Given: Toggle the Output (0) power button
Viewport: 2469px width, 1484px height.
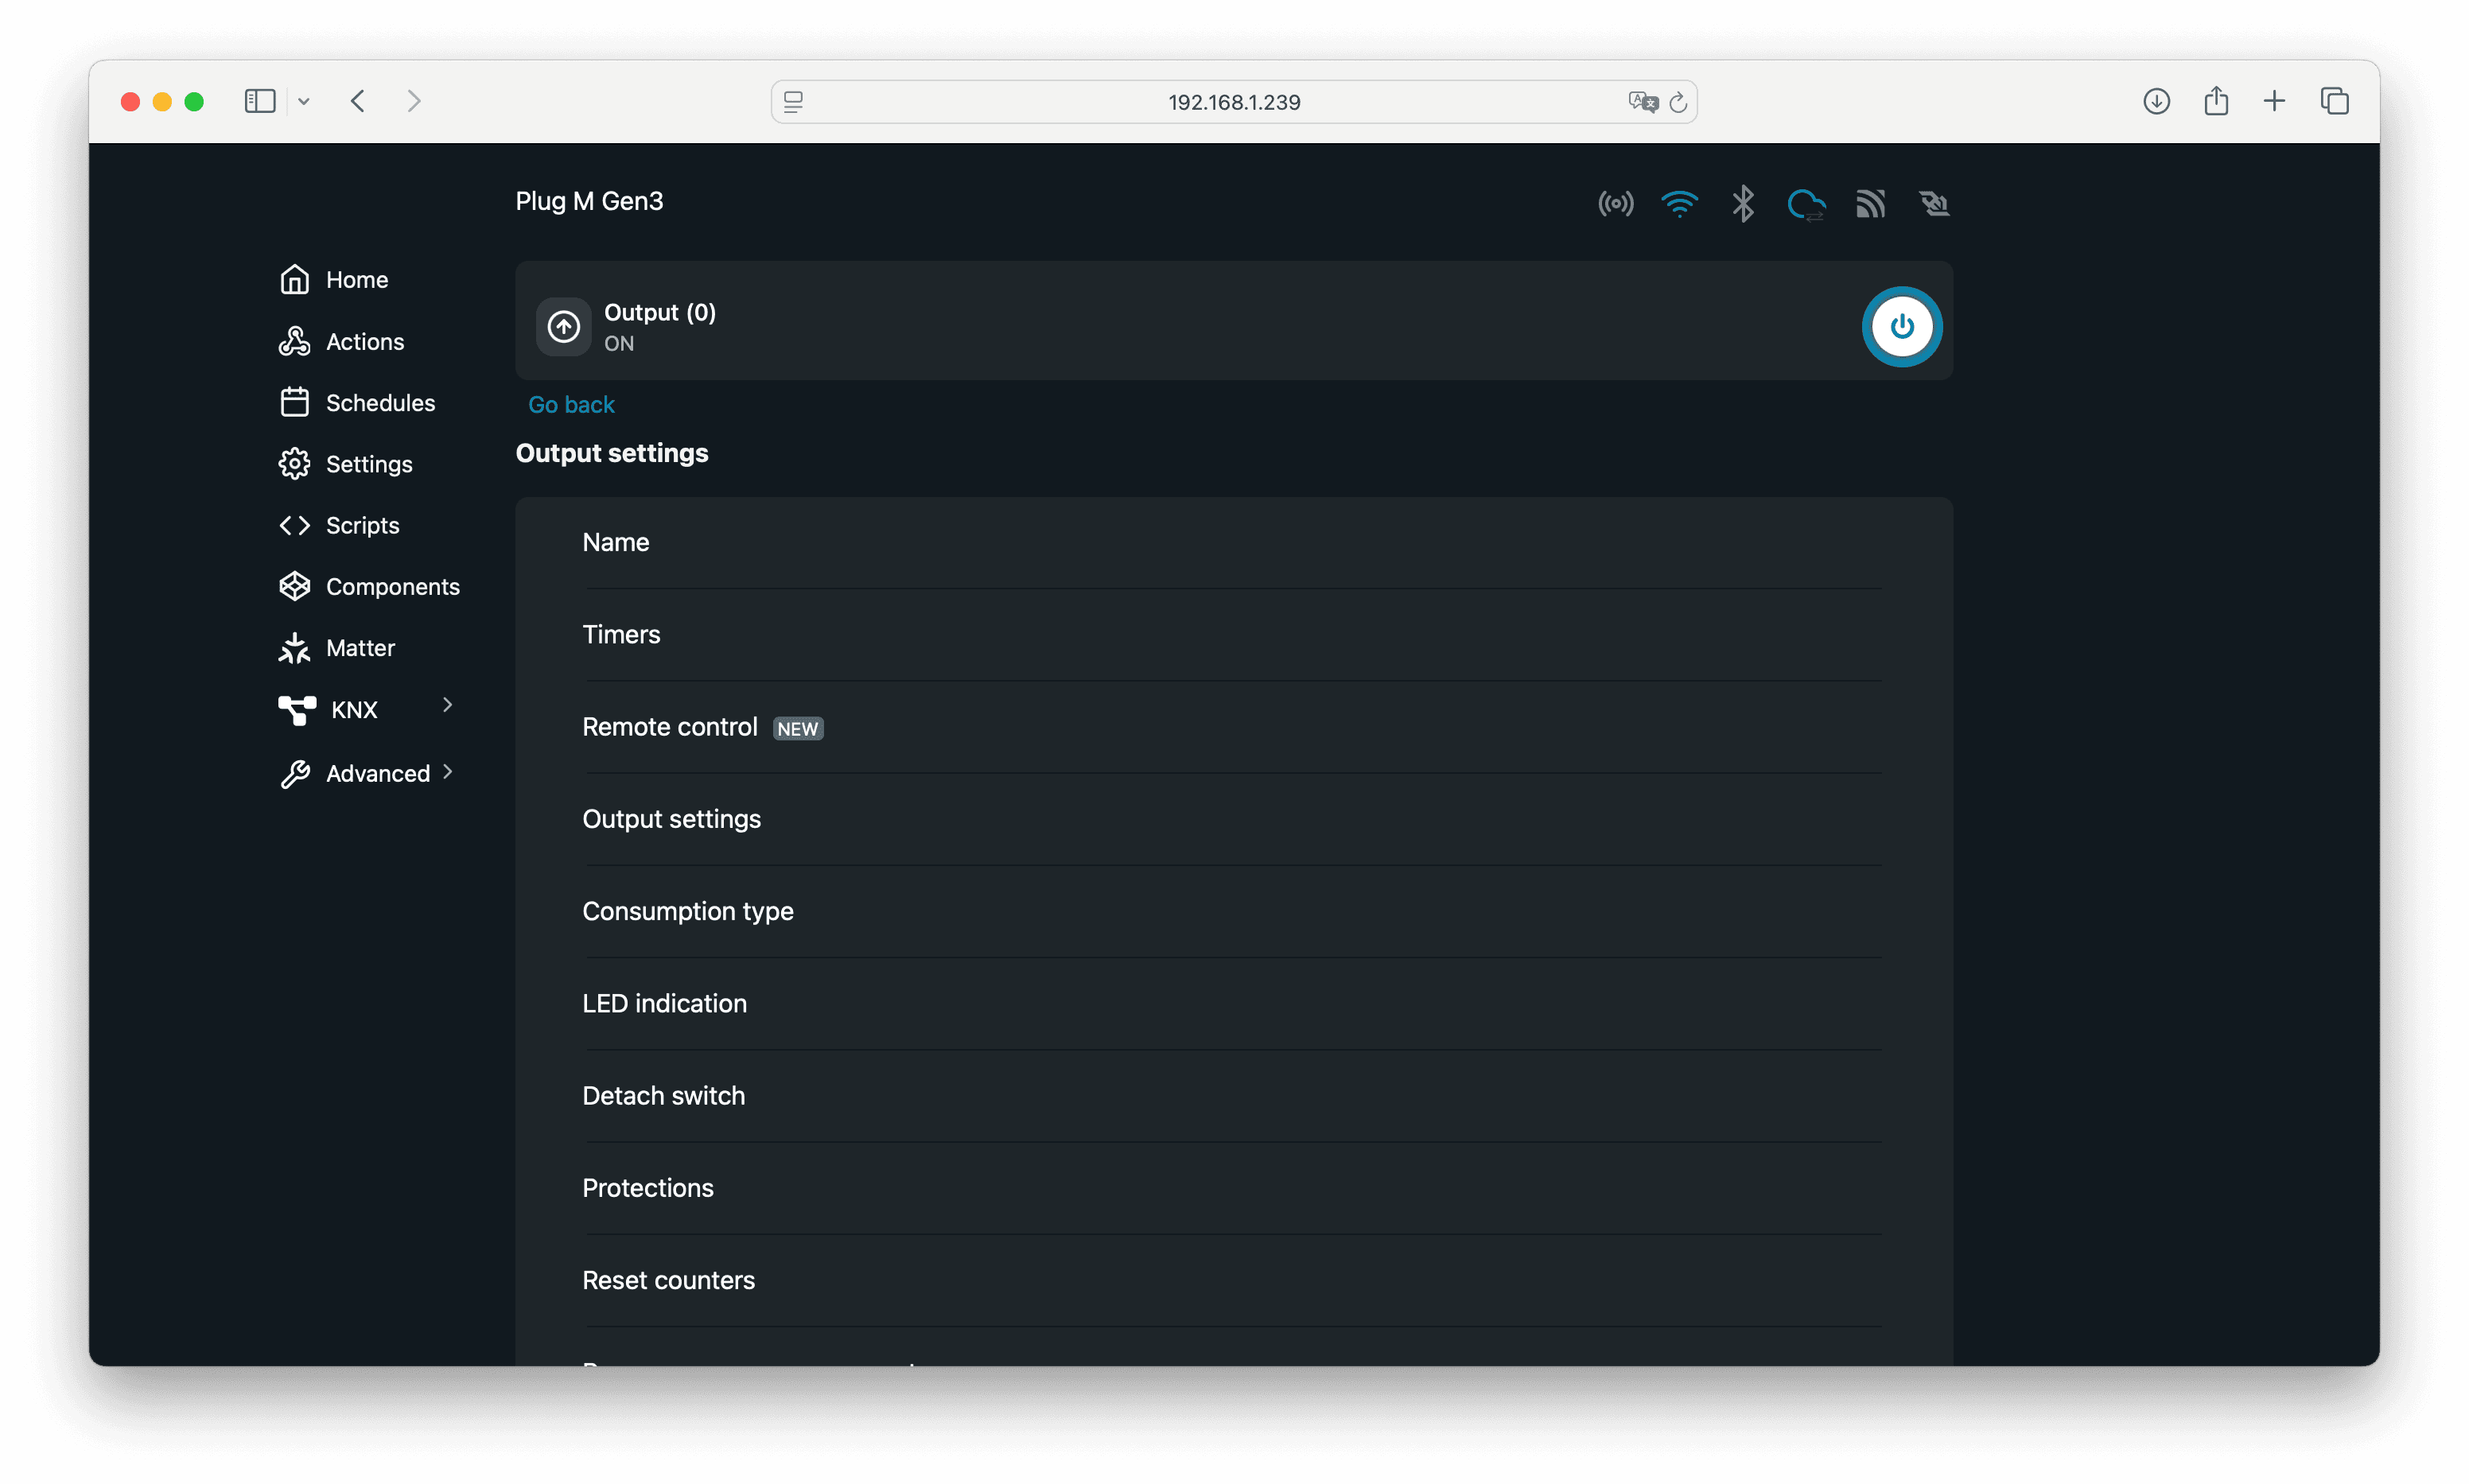Looking at the screenshot, I should pyautogui.click(x=1901, y=327).
